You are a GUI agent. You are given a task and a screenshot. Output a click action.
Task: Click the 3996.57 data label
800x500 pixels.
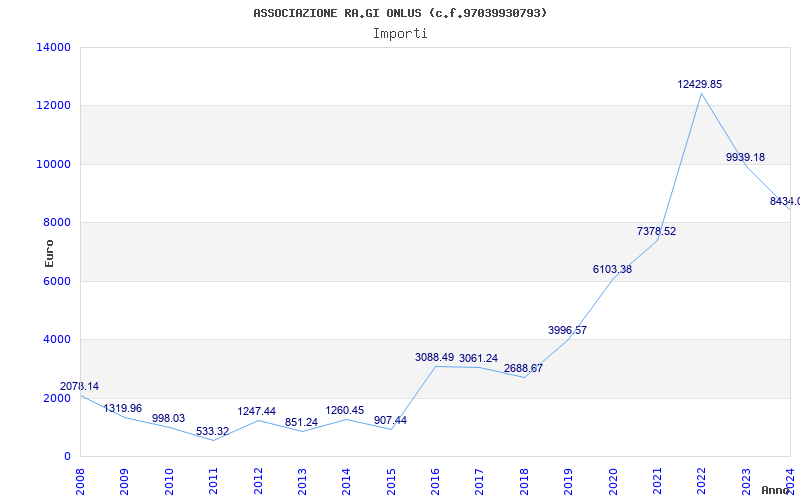pos(567,330)
